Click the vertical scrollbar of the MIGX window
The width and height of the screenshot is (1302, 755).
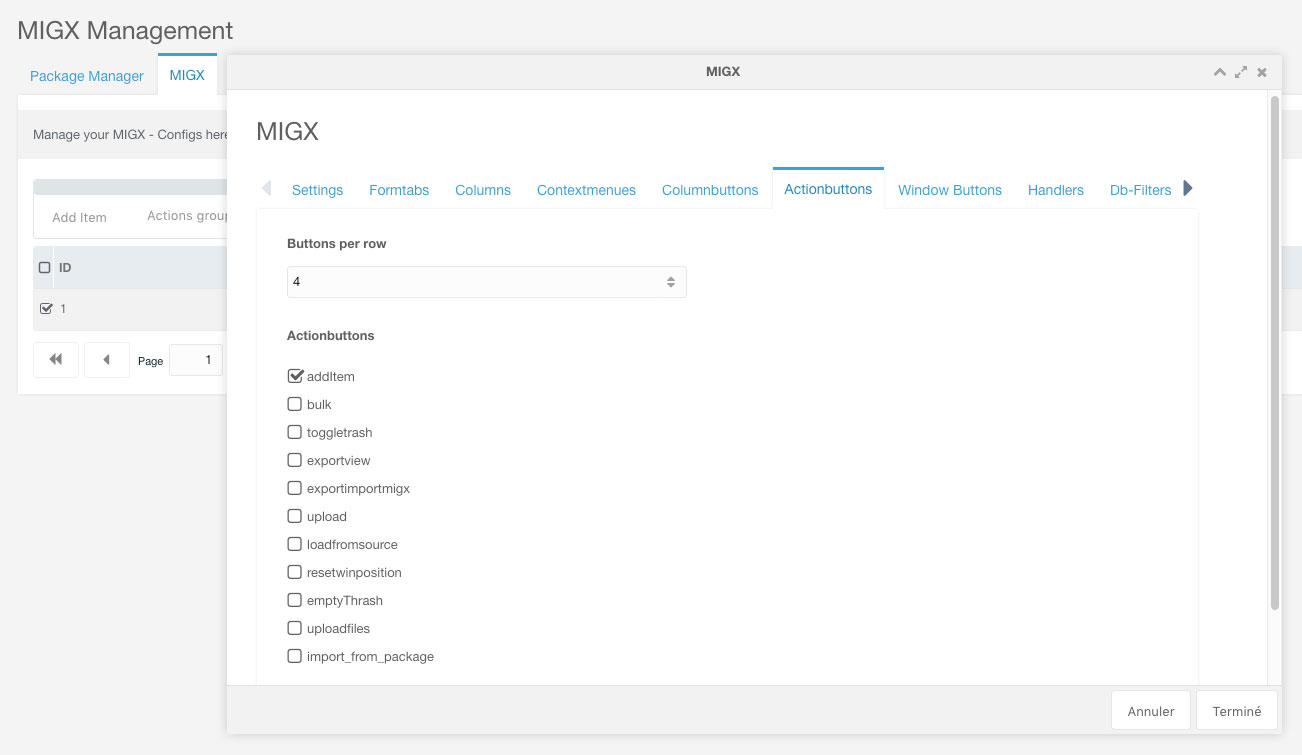1275,352
